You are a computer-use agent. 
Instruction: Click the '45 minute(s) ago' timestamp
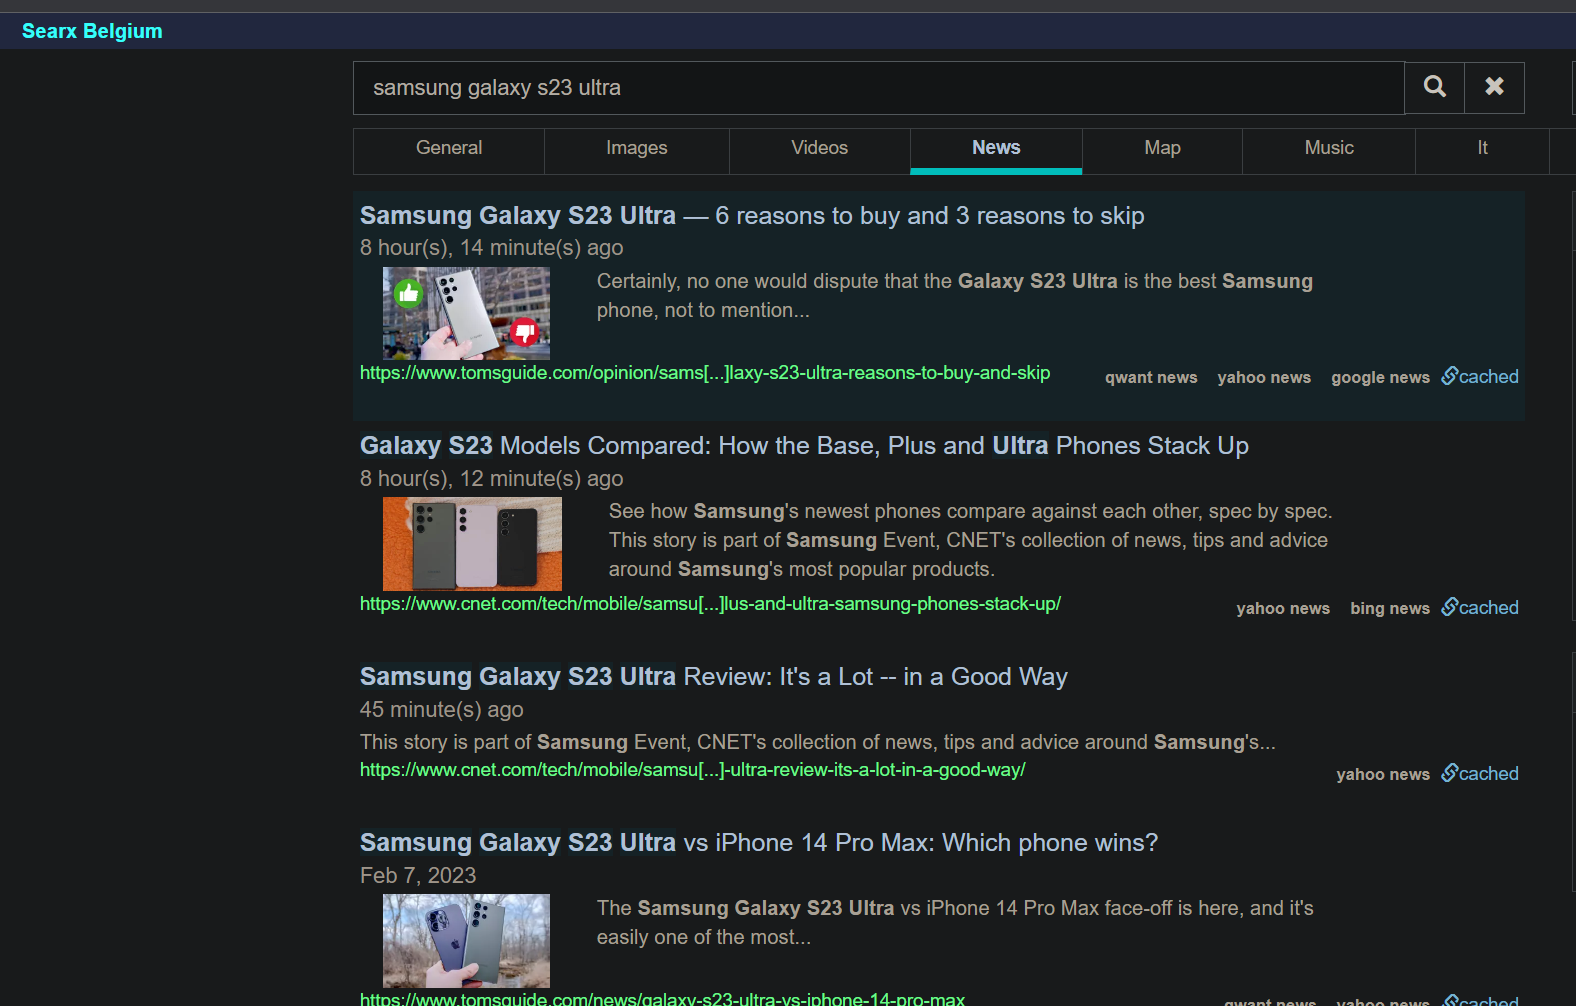click(442, 710)
